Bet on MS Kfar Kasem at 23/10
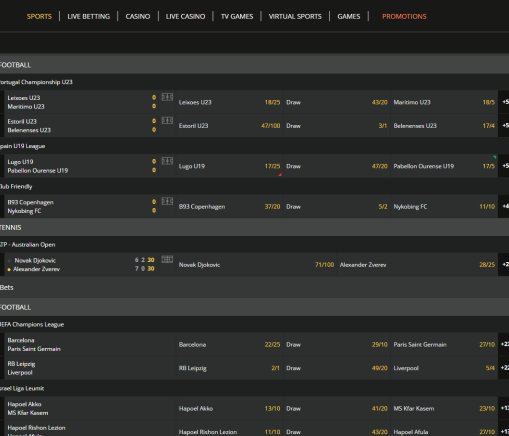This screenshot has height=436, width=509. coord(444,408)
